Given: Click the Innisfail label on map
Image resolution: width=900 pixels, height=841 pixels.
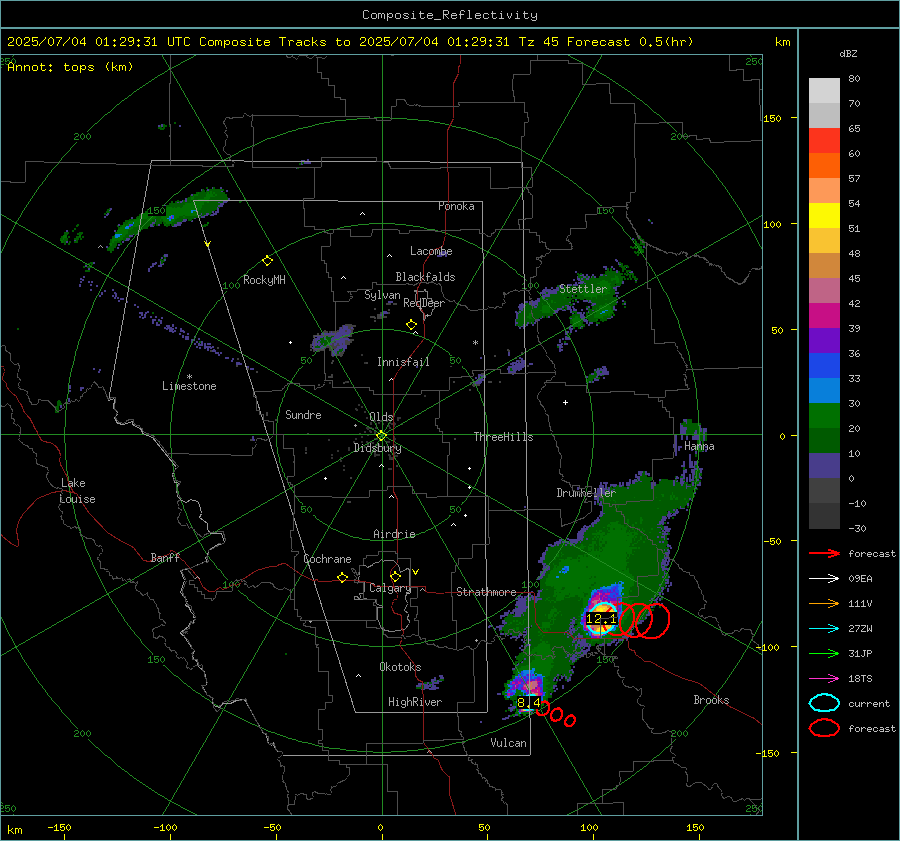Looking at the screenshot, I should tap(403, 362).
